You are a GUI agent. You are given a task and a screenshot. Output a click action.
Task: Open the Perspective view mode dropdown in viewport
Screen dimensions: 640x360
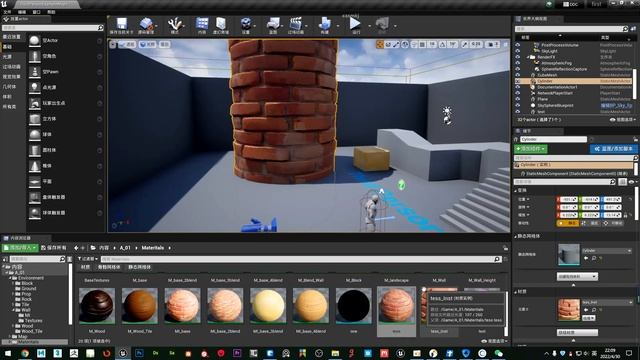point(127,44)
